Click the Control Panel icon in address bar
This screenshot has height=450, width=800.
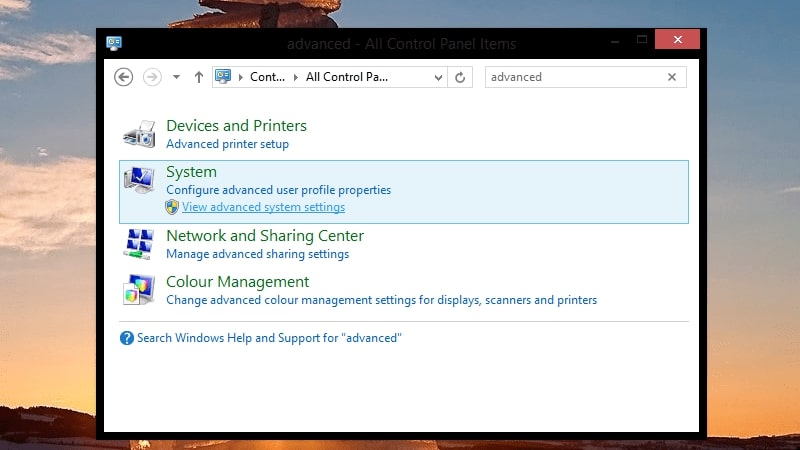click(224, 77)
